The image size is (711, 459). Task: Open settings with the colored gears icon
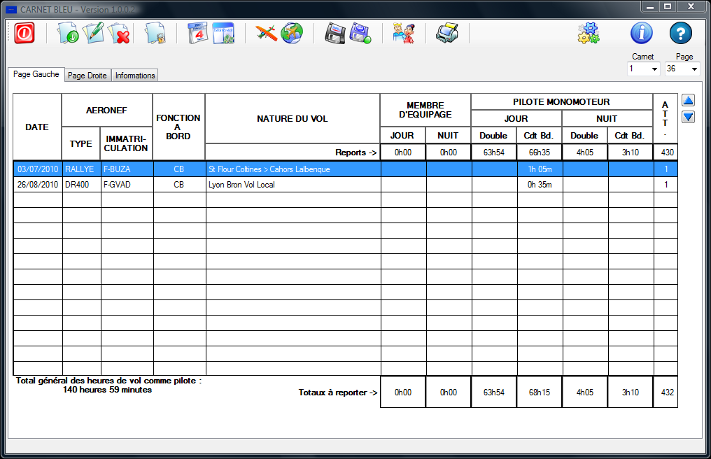click(589, 33)
